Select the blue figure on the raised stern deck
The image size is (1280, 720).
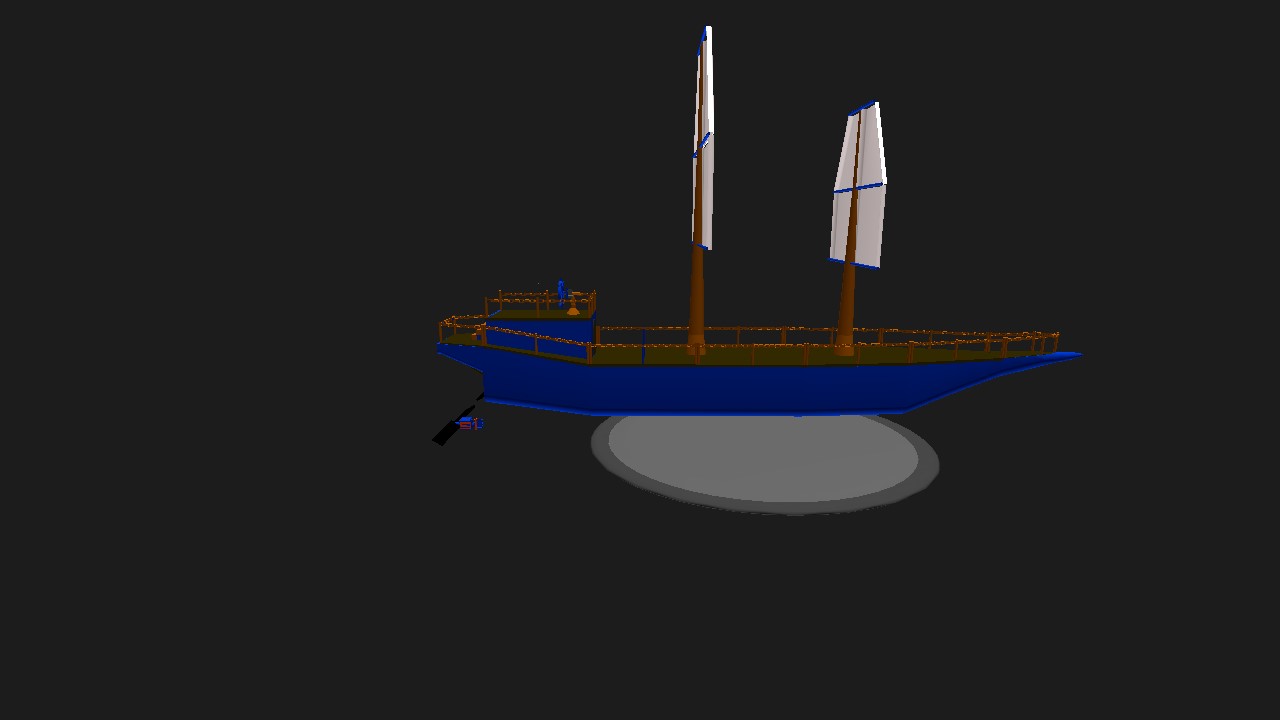[x=562, y=291]
